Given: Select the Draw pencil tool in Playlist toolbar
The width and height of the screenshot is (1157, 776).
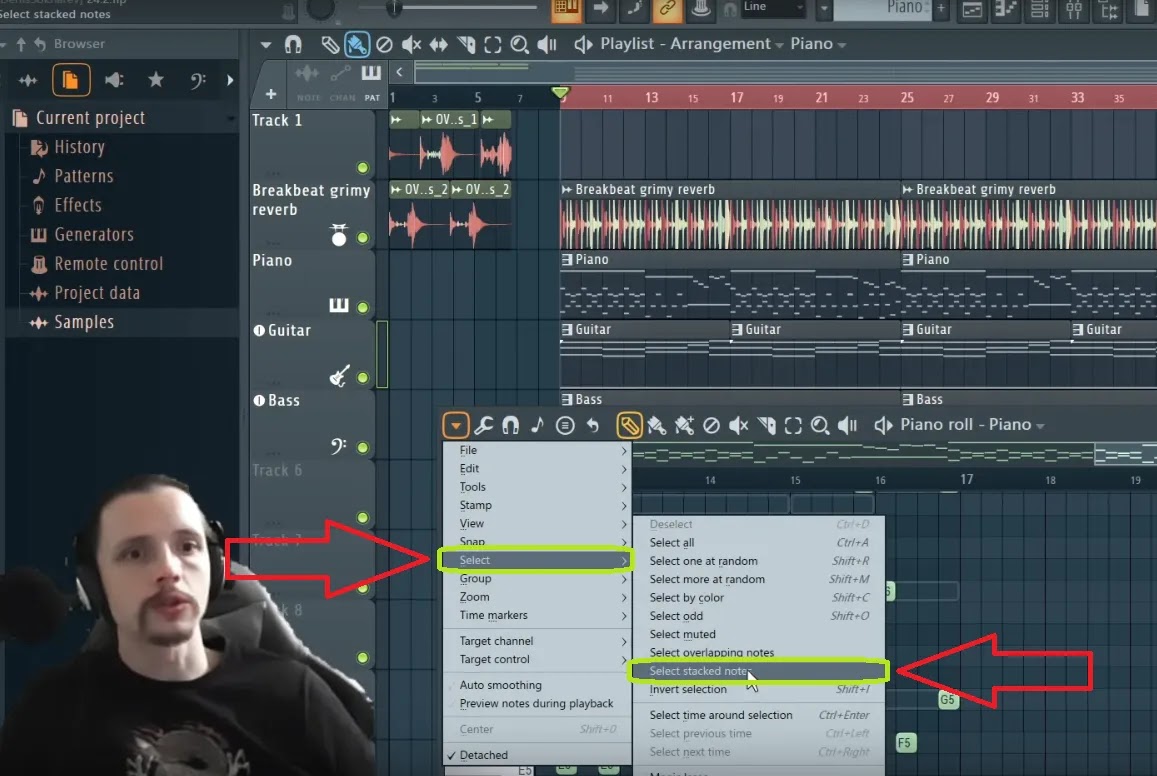Looking at the screenshot, I should click(330, 44).
